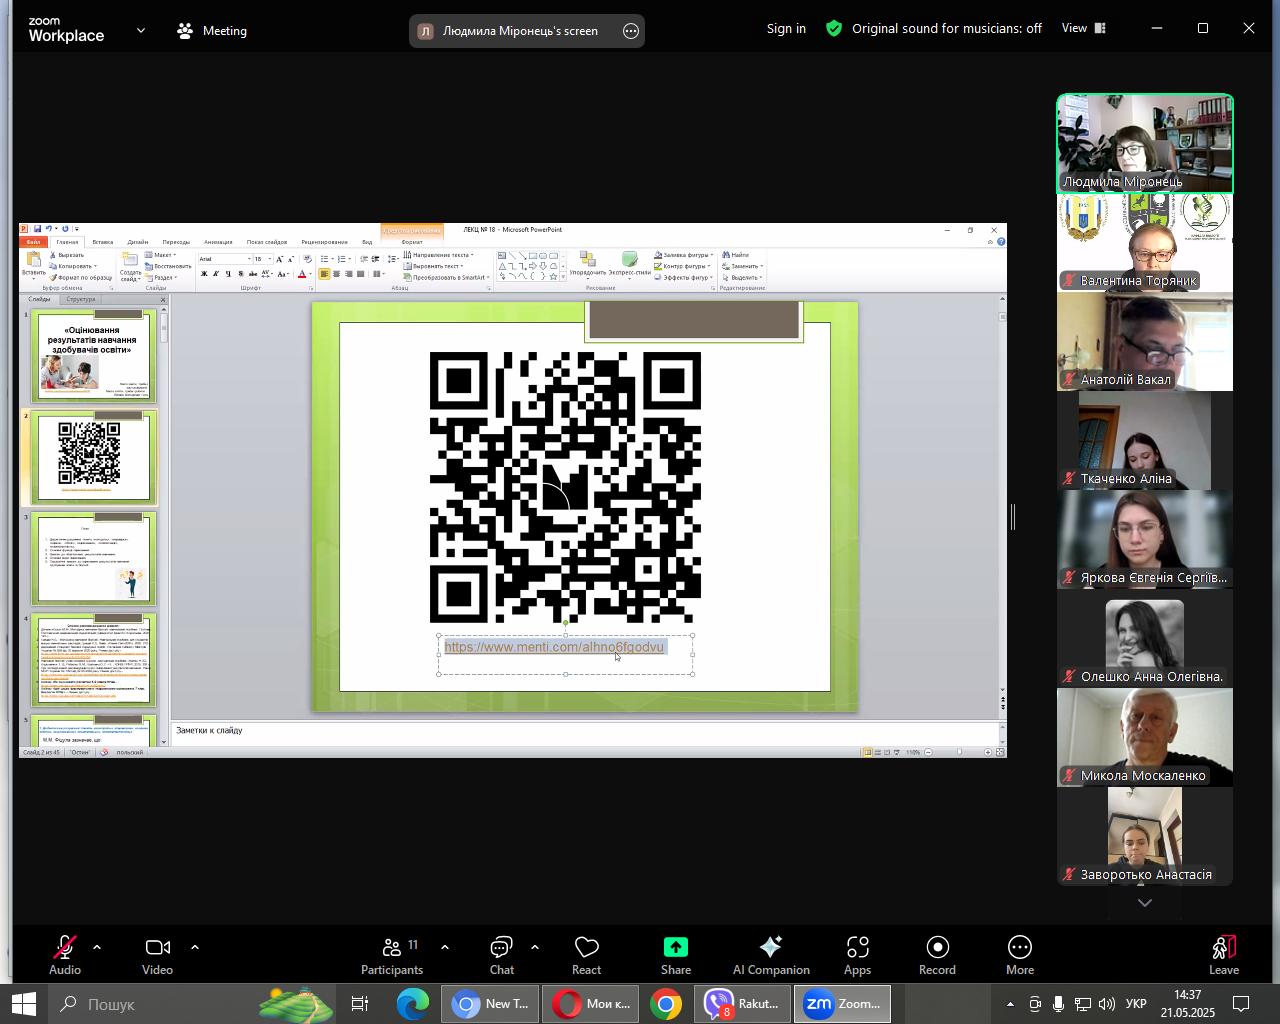
Task: Toggle align left in PowerPoint paragraph group
Action: click(324, 274)
